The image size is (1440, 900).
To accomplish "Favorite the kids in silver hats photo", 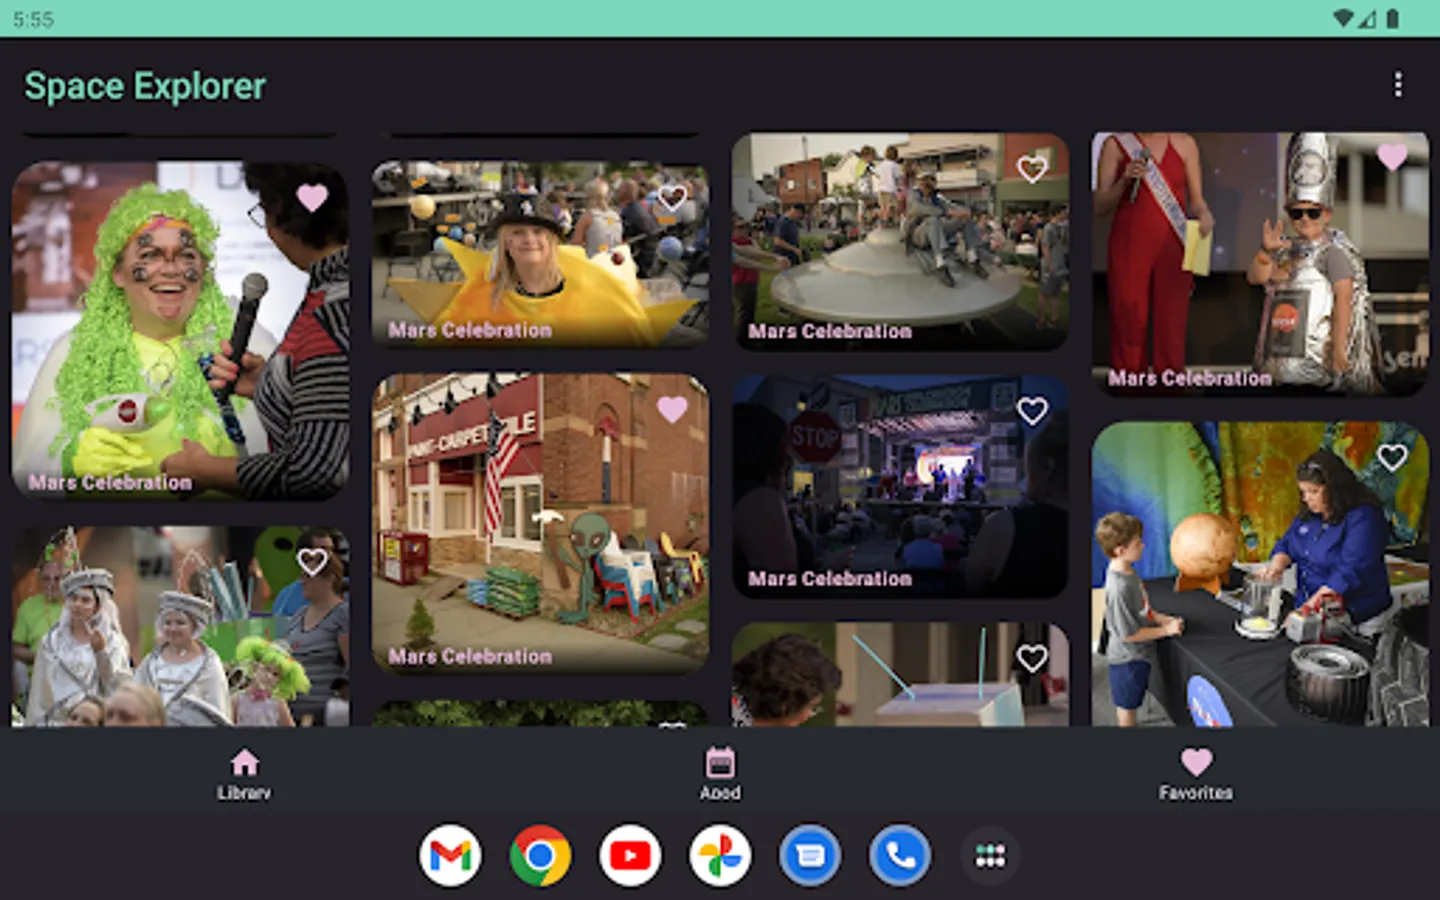I will coord(312,562).
